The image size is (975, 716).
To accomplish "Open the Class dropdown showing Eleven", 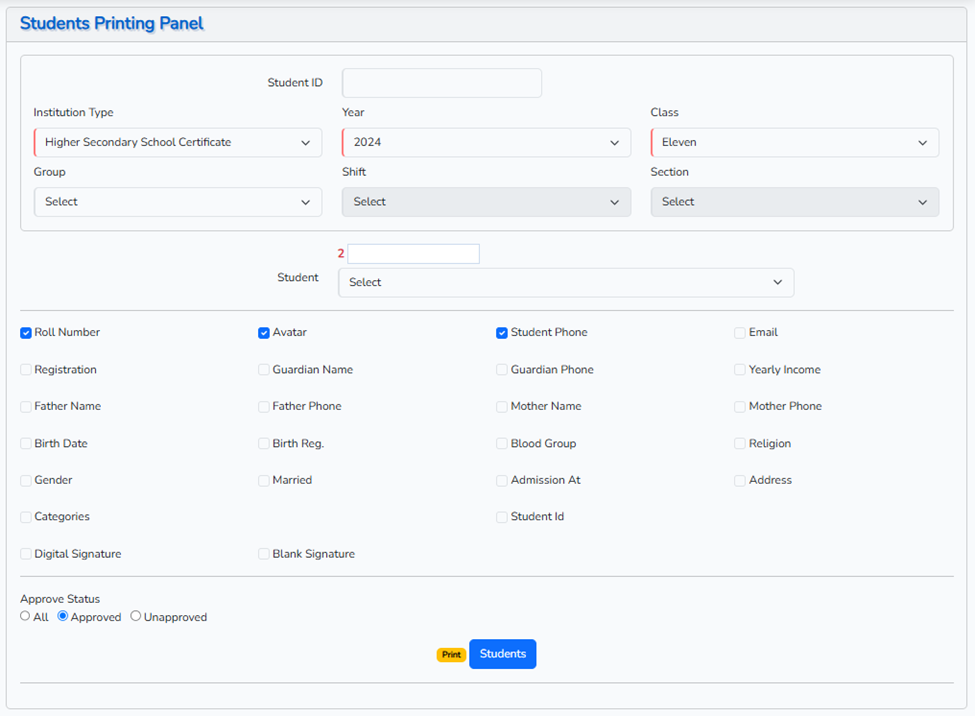I will tap(794, 143).
